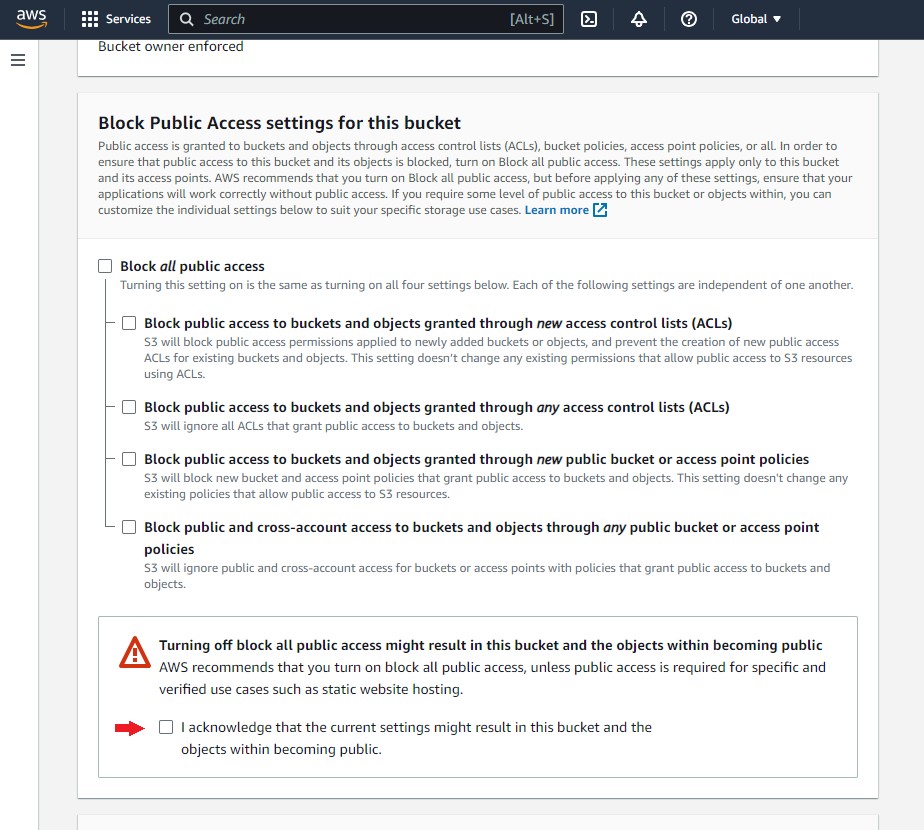Check blocking public access through new ACLs
The height and width of the screenshot is (830, 924).
pos(129,322)
